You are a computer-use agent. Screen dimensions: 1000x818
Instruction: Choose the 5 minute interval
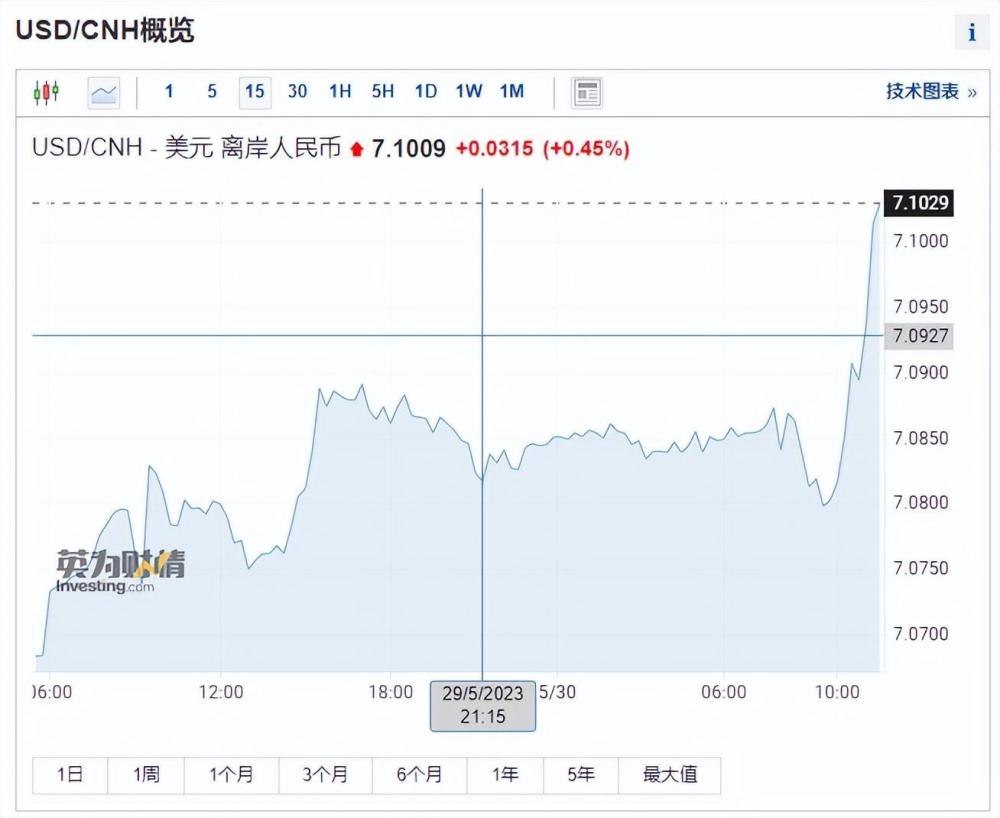coord(212,92)
